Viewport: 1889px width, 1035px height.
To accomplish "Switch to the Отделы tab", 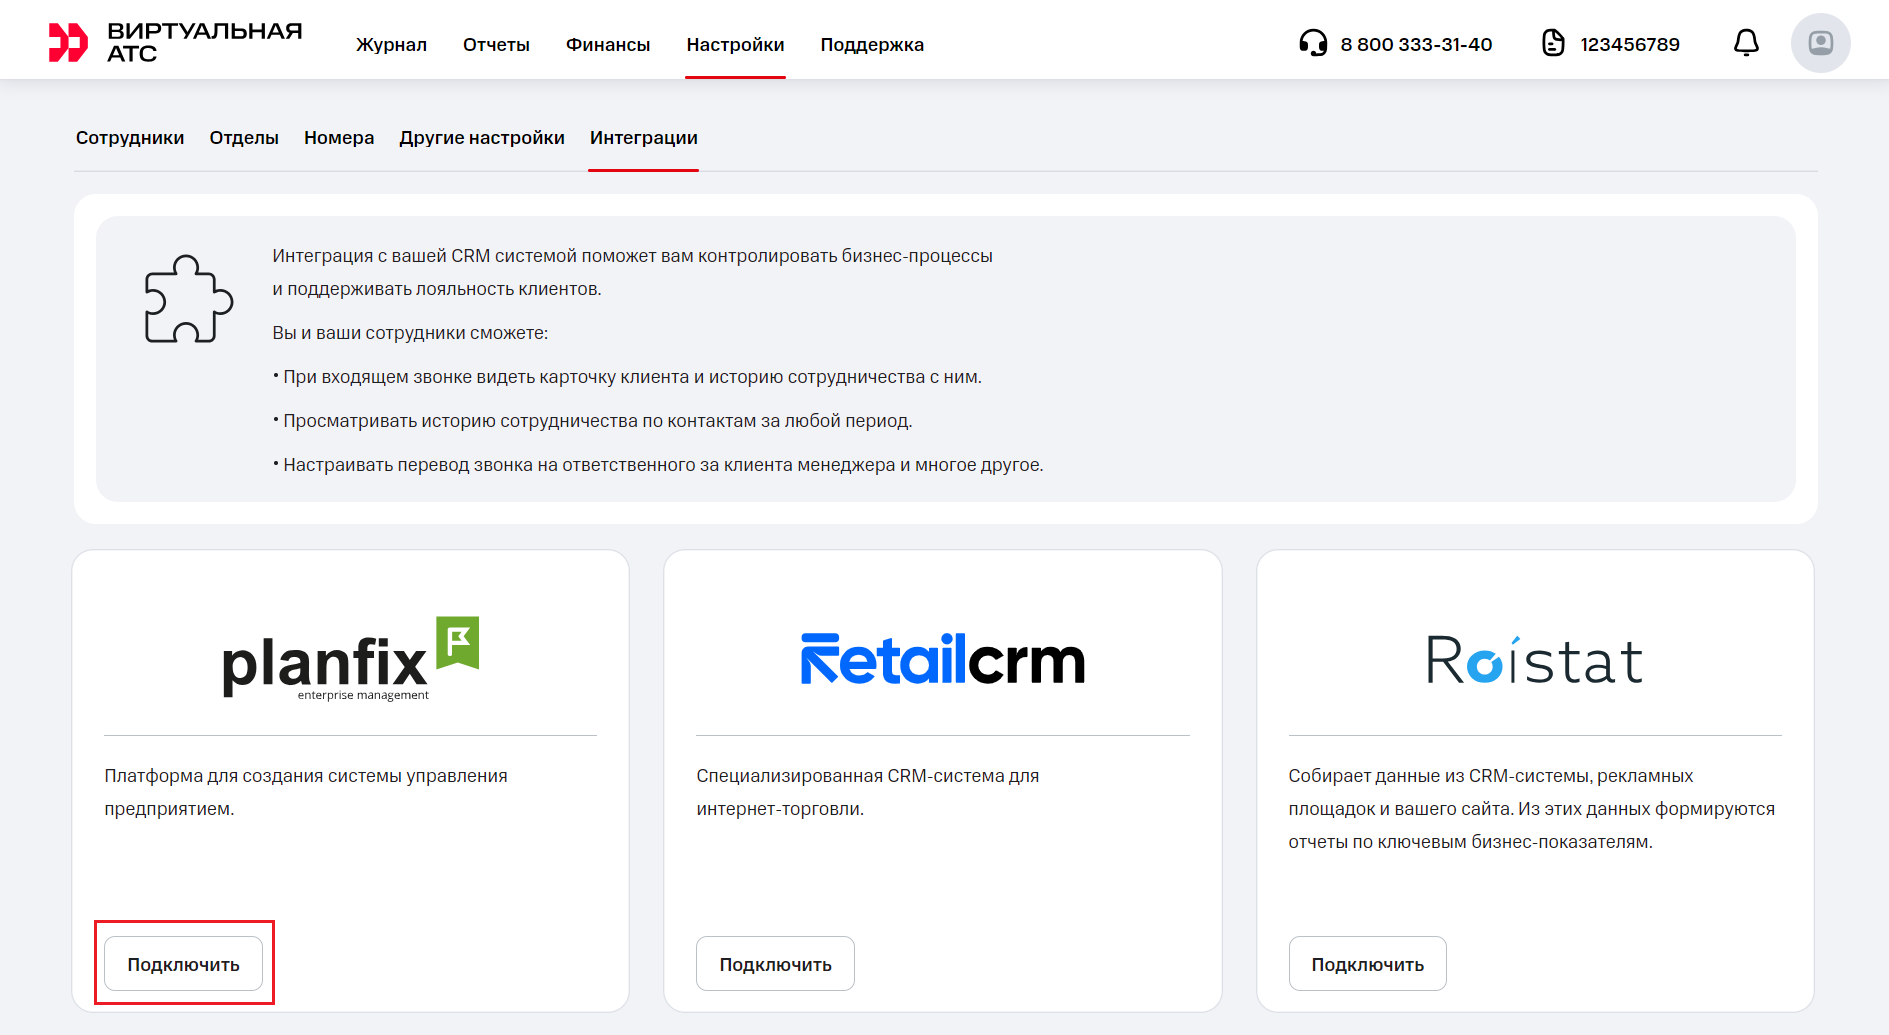I will [x=244, y=138].
